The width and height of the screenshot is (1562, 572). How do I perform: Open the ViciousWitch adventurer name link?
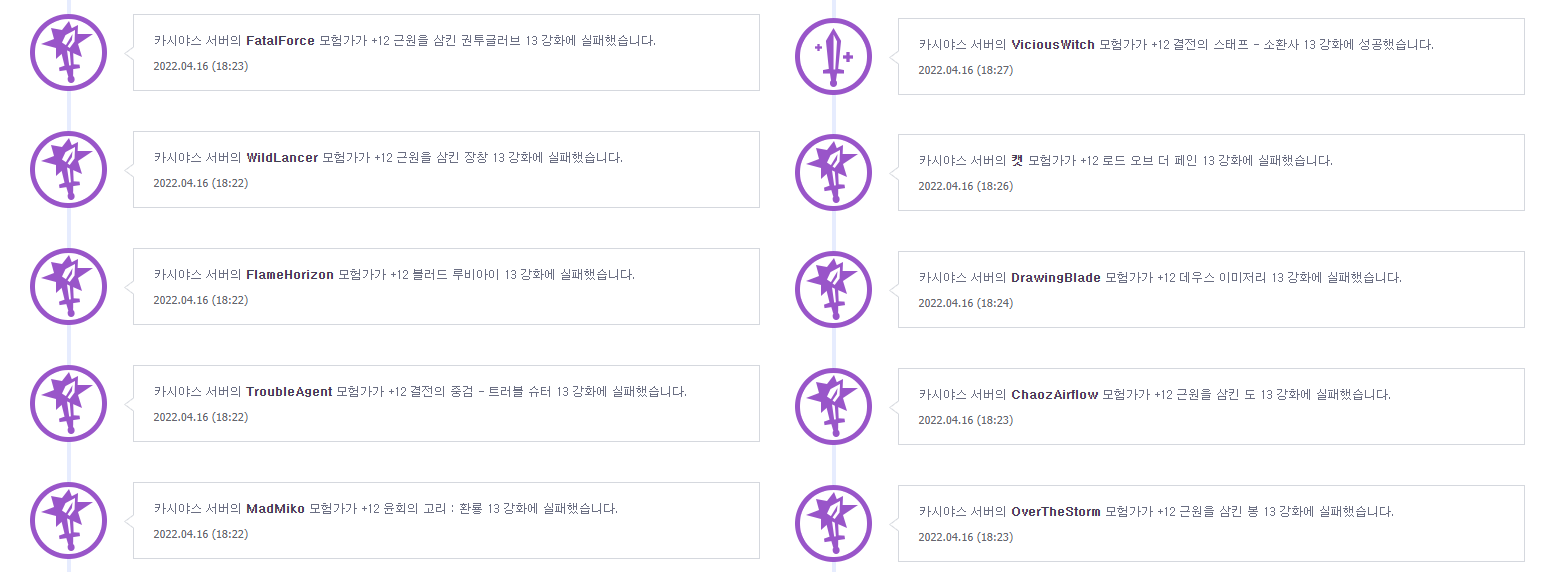1053,44
